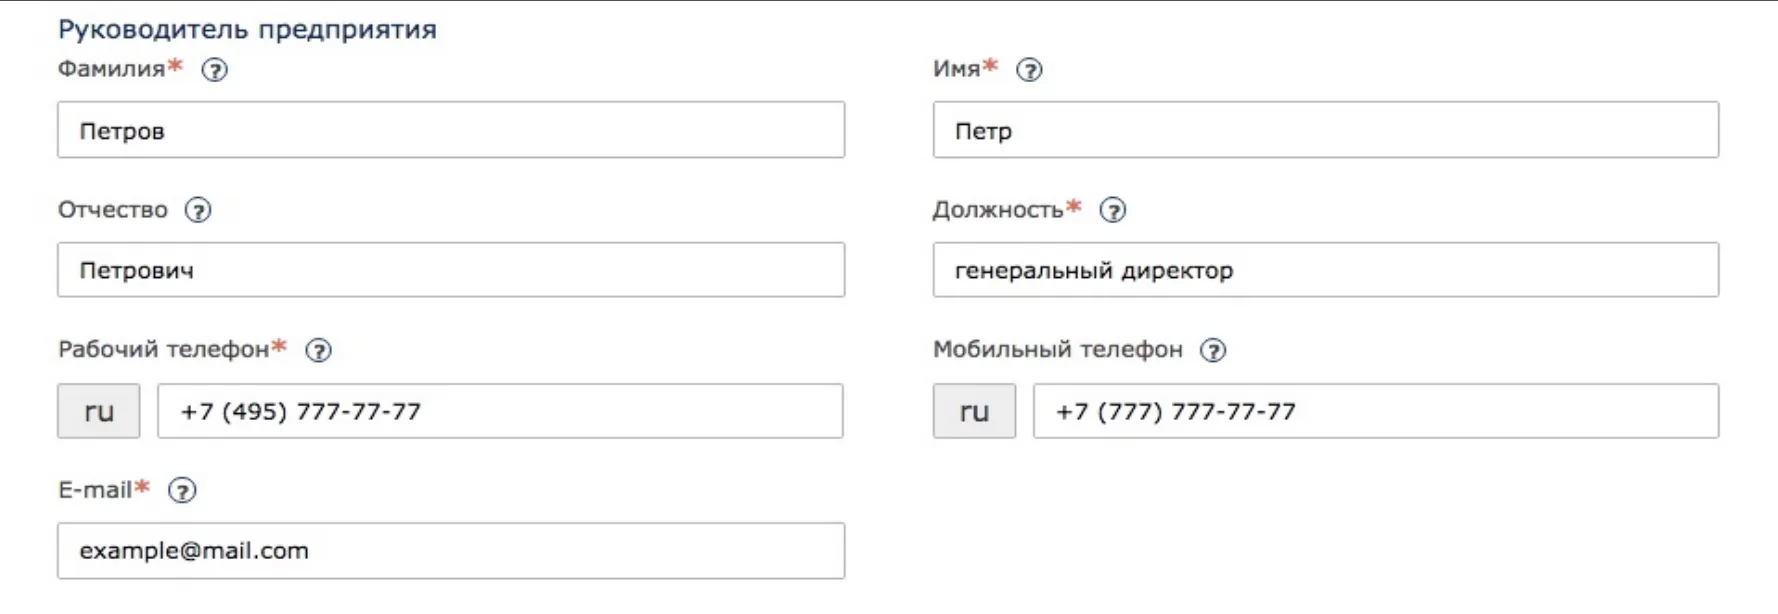Open help for Рабочий телефон
This screenshot has width=1778, height=614.
click(318, 350)
